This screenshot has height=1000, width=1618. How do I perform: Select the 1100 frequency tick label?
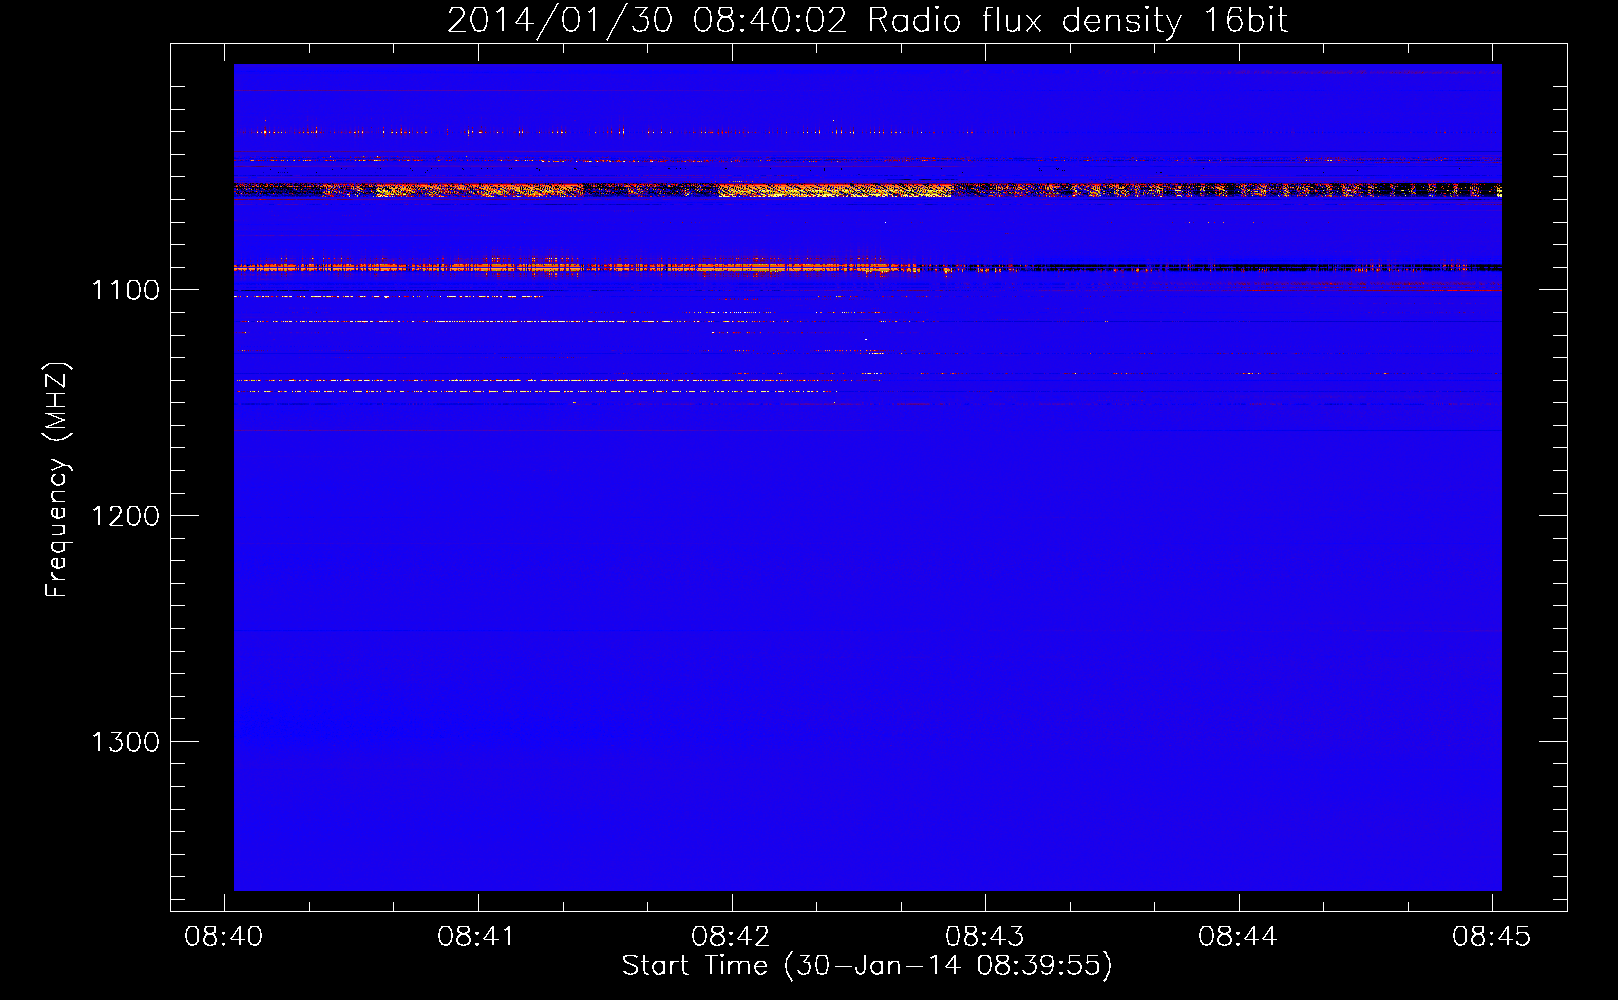126,290
